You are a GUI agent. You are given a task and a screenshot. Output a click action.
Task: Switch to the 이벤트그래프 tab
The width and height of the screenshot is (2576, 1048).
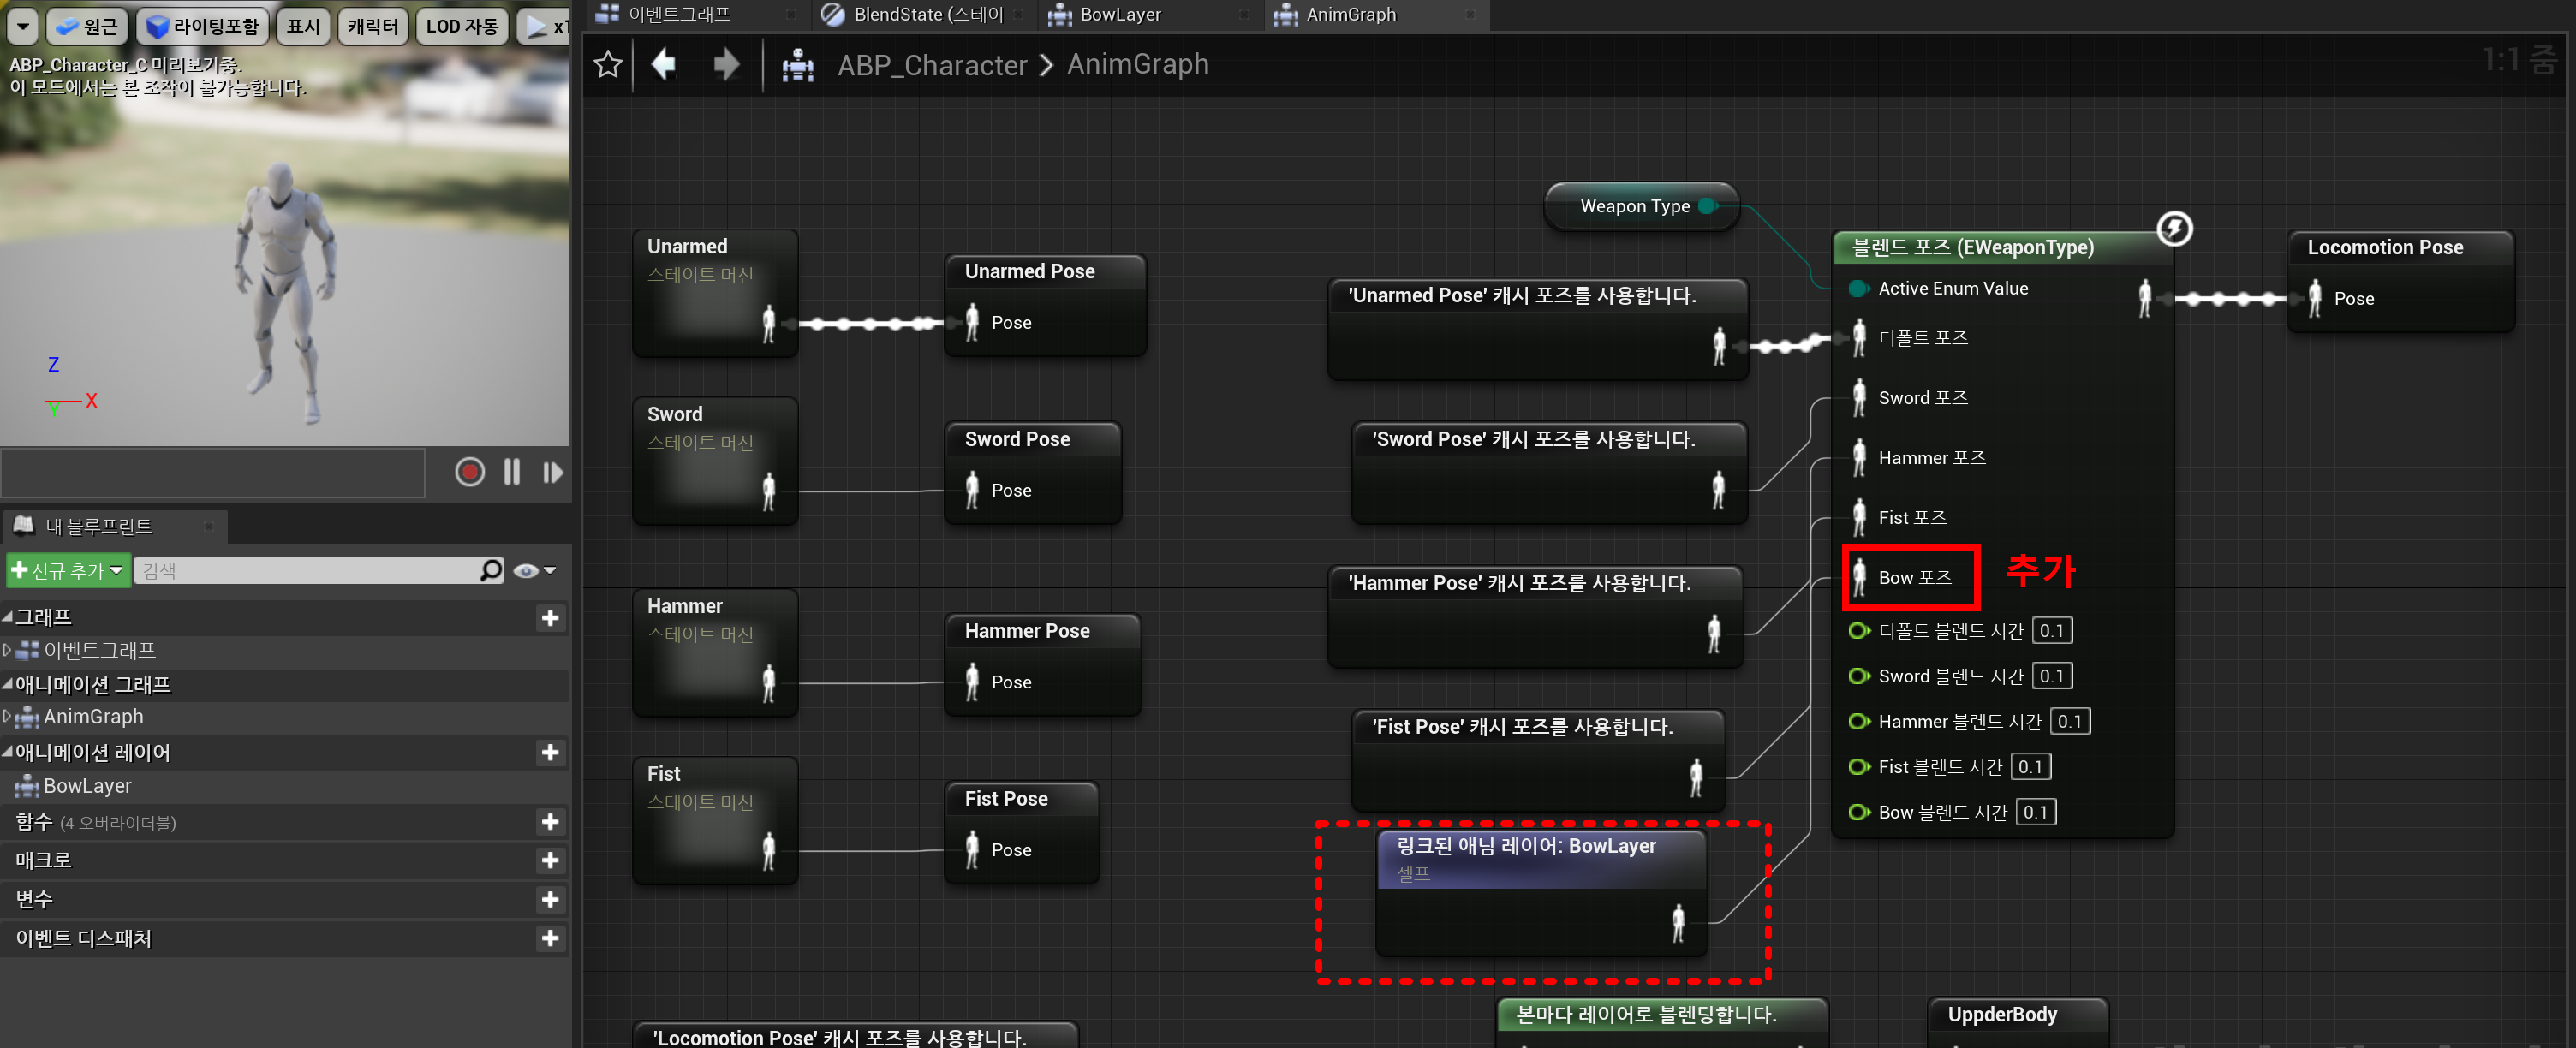coord(678,14)
